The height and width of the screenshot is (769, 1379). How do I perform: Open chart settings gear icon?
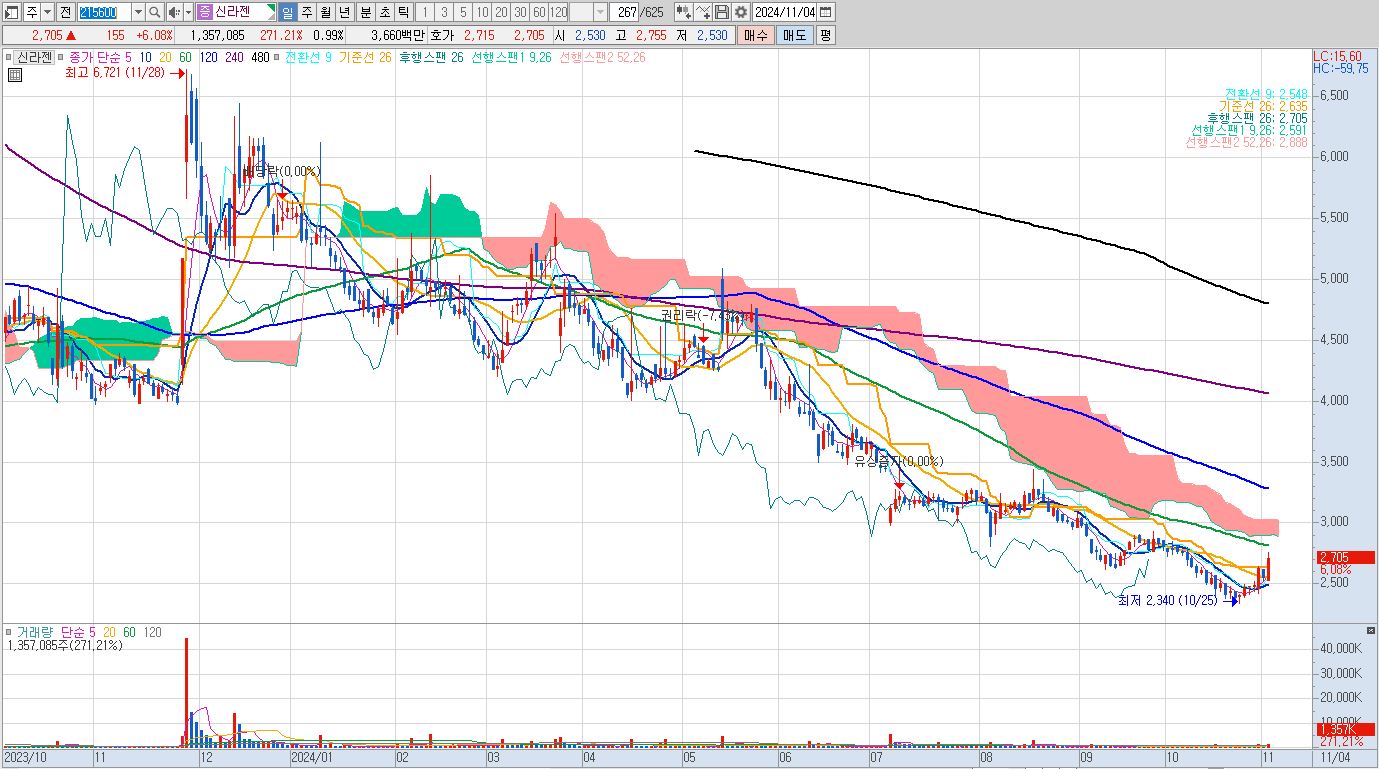741,12
